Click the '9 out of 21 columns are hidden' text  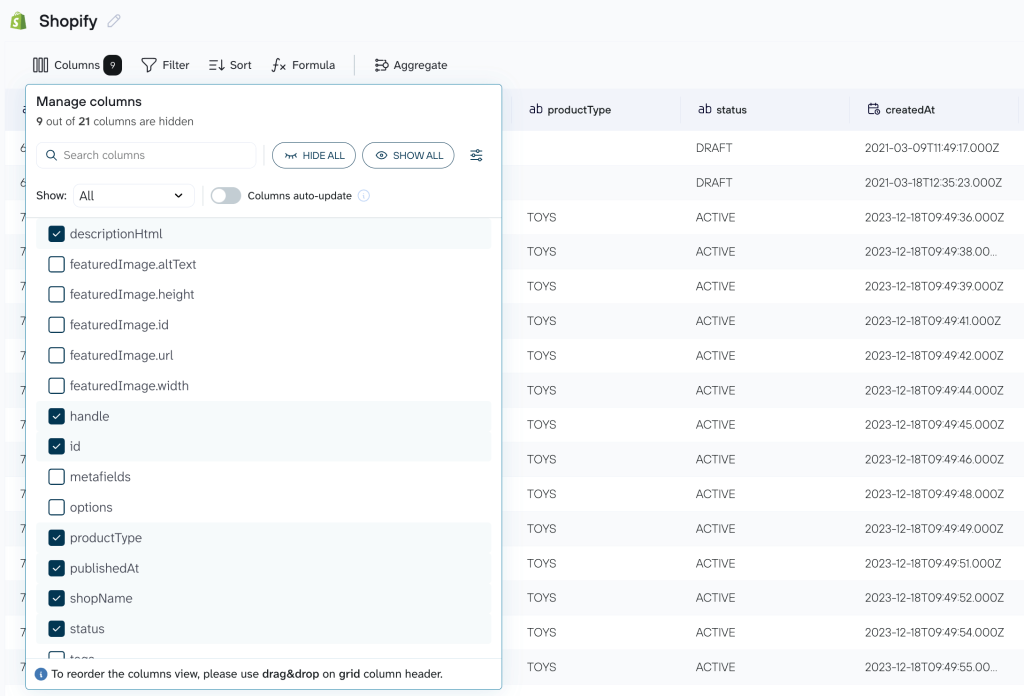[115, 121]
